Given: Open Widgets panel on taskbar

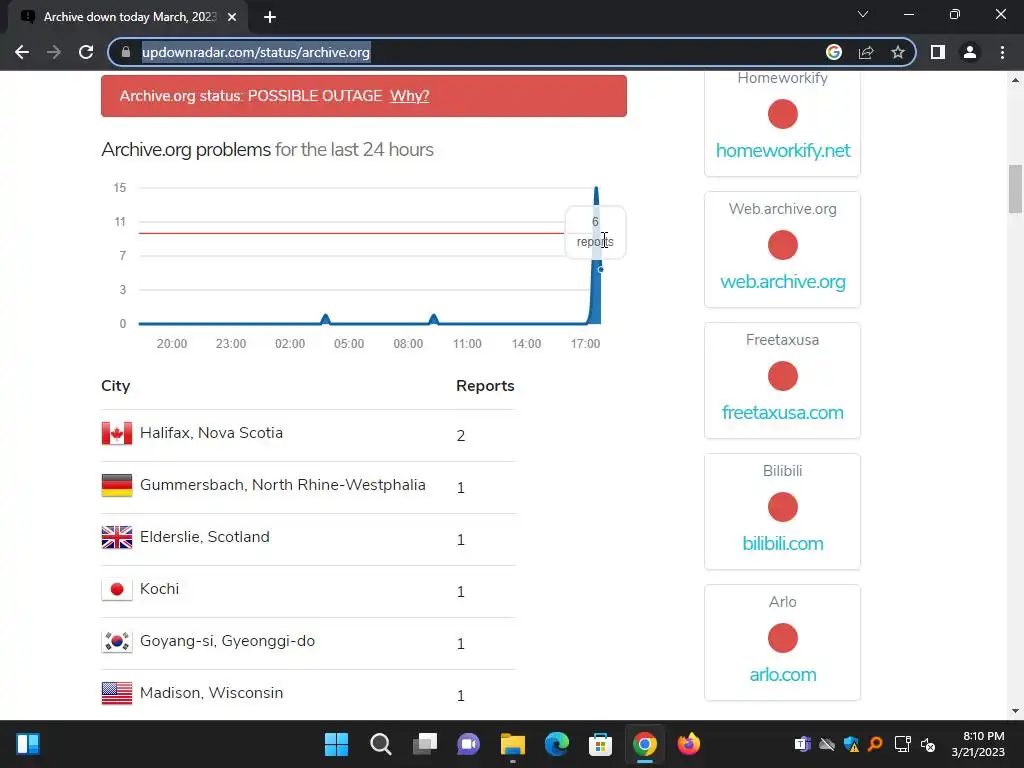Looking at the screenshot, I should point(28,744).
